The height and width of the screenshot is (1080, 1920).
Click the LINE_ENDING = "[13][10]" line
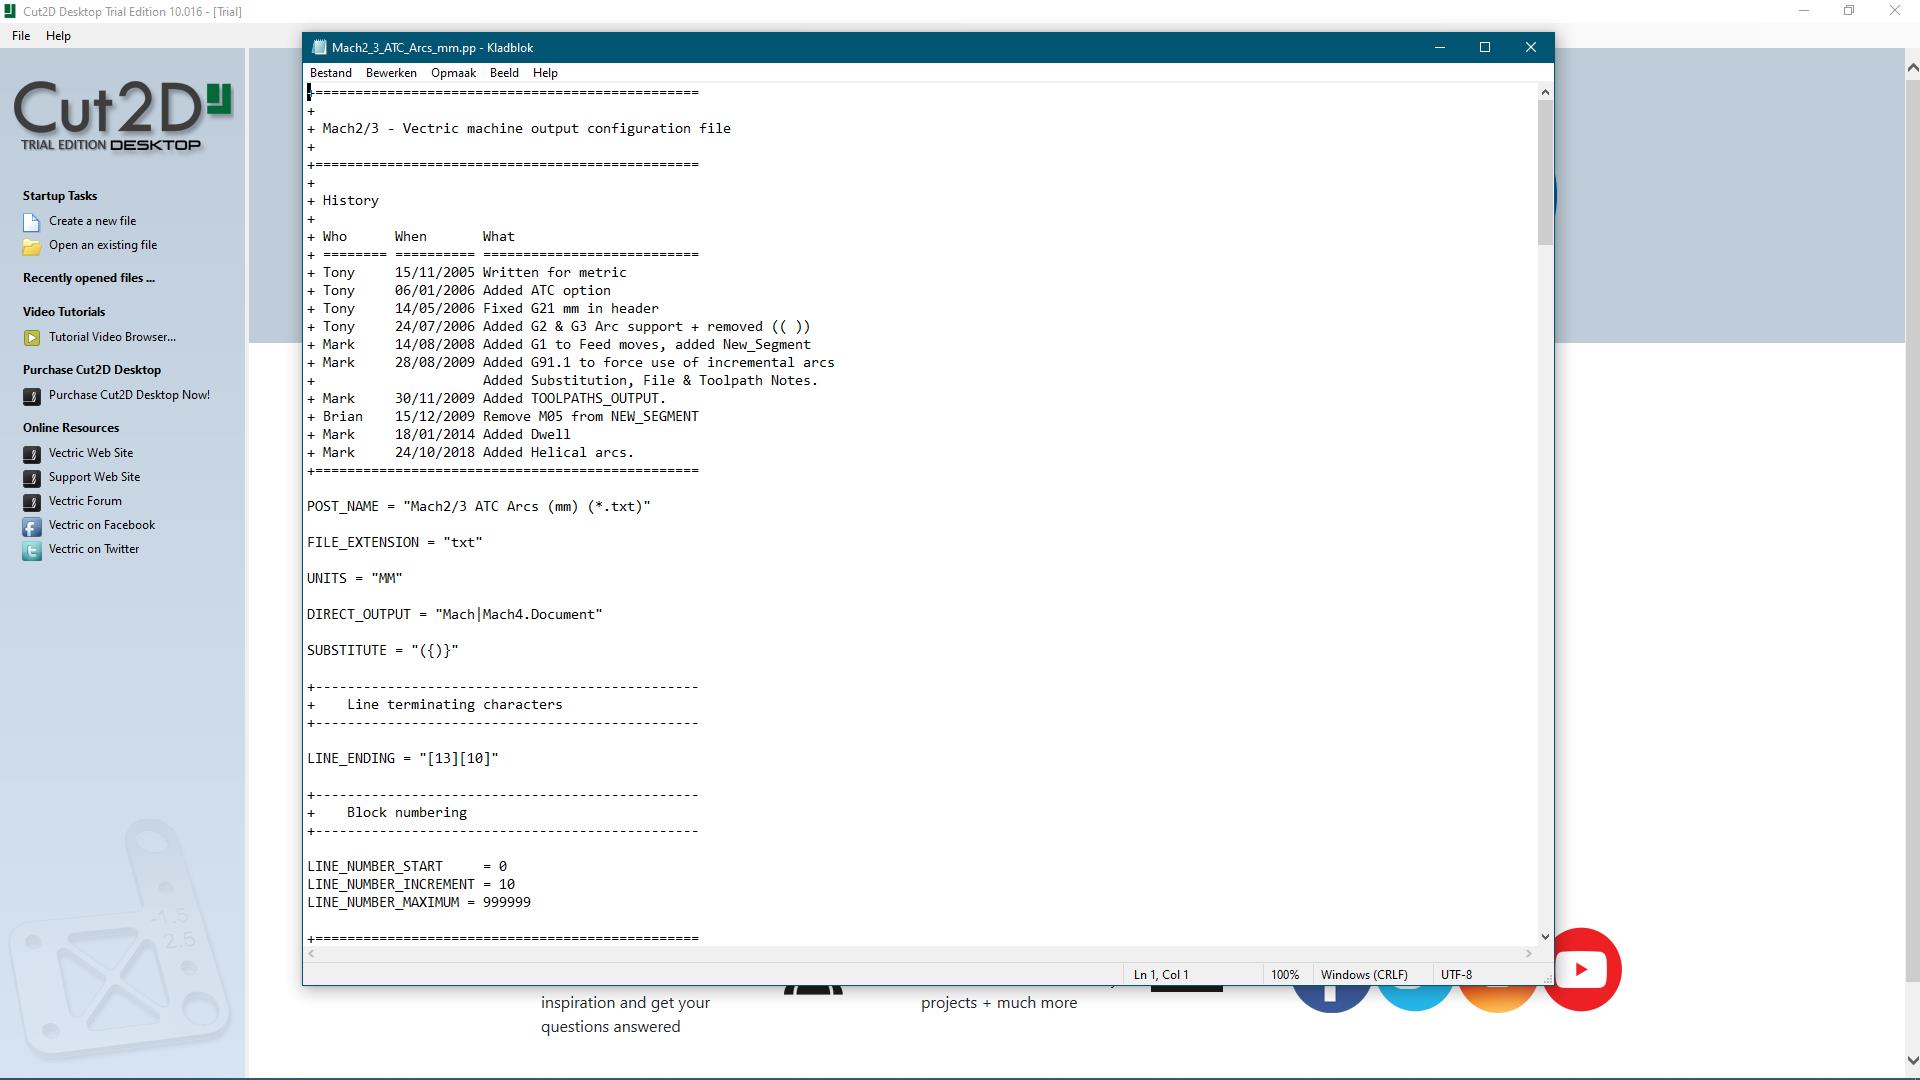click(x=403, y=758)
